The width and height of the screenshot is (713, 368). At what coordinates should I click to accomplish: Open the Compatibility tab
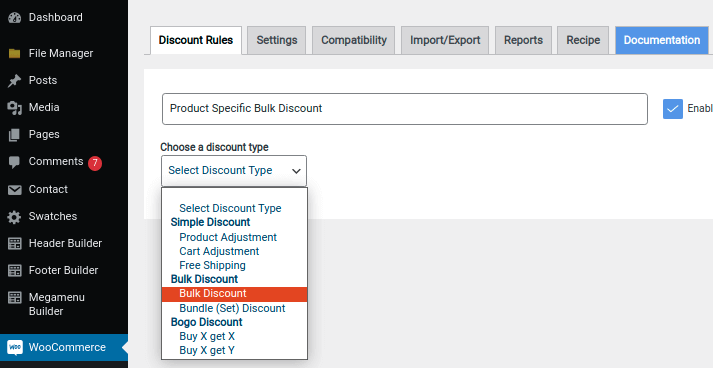(x=354, y=40)
